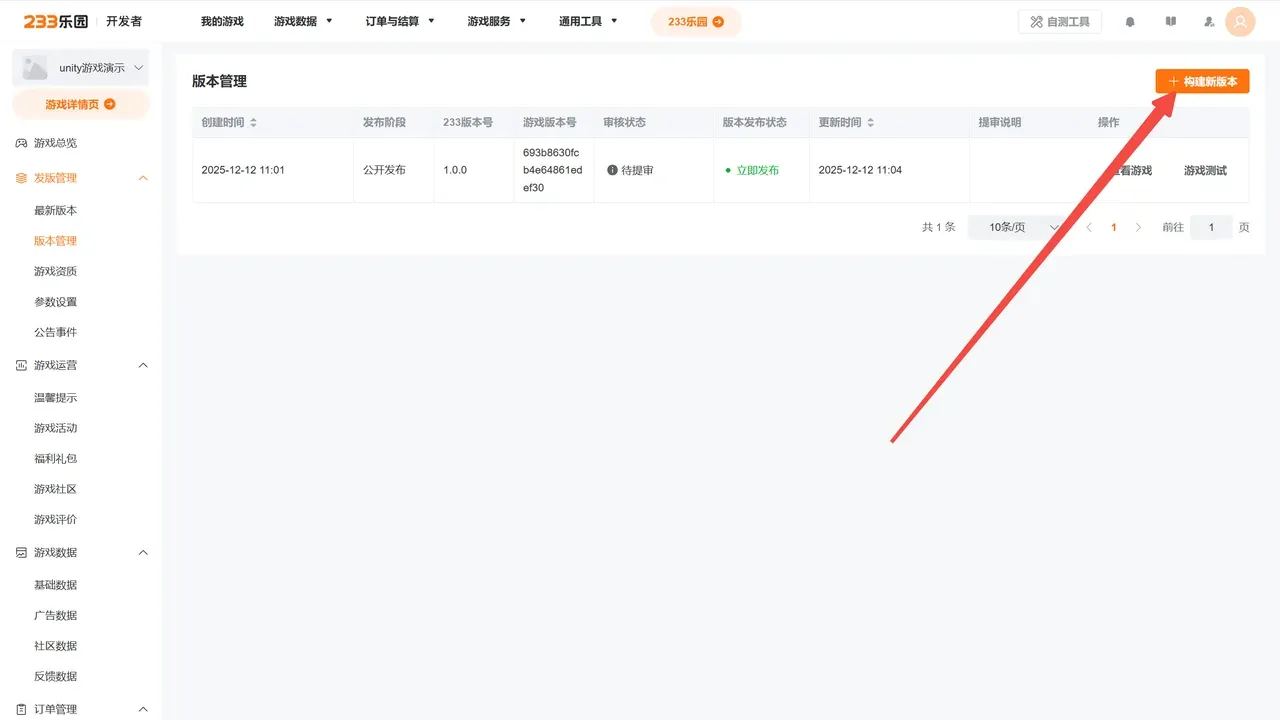Sort by 创建时间 column sort icon

point(253,122)
